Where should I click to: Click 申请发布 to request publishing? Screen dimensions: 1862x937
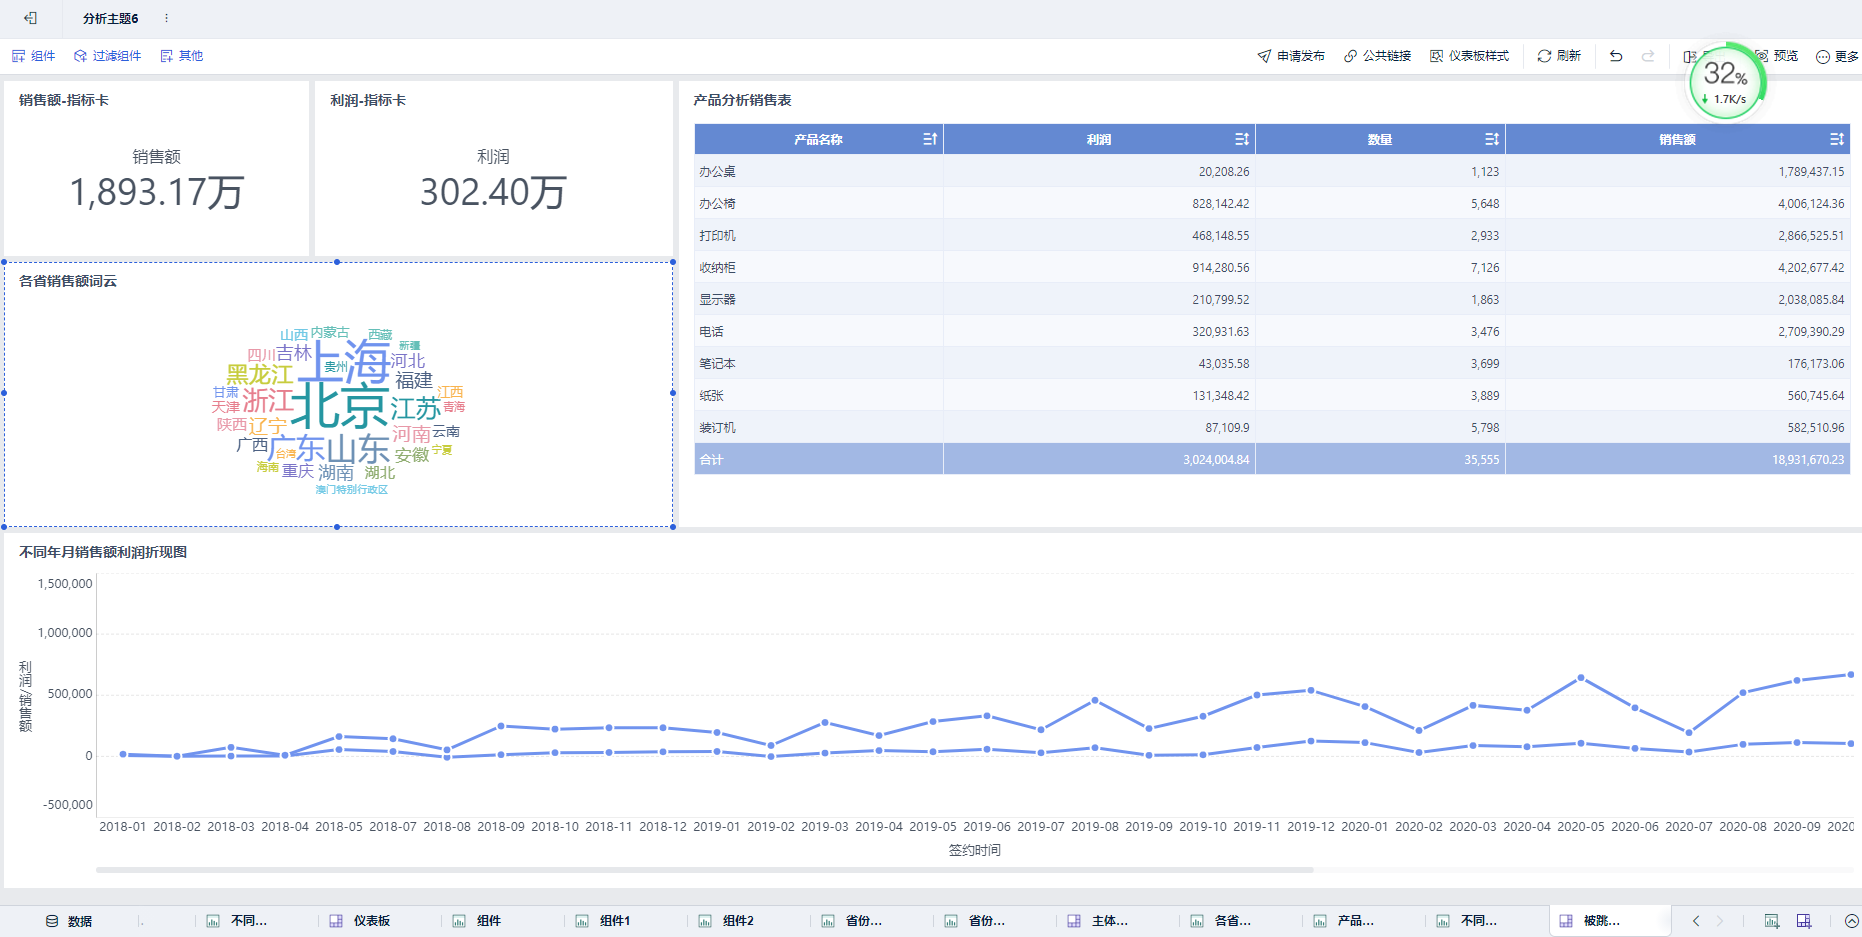(x=1291, y=56)
